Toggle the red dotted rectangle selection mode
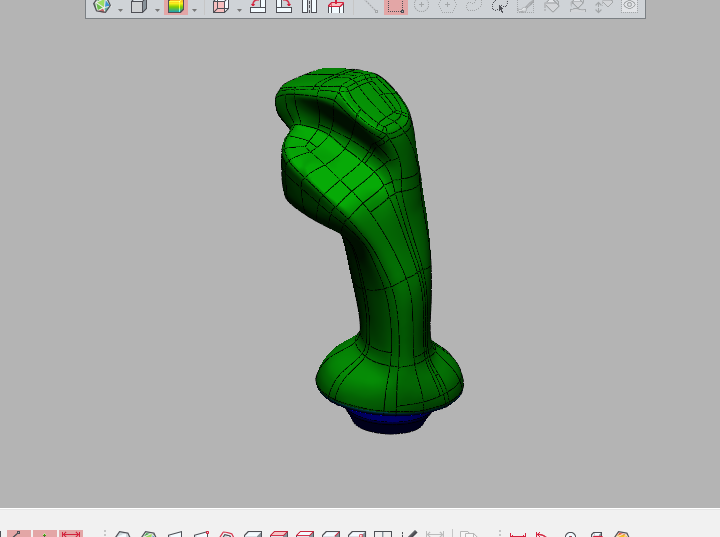The height and width of the screenshot is (537, 720). pos(396,7)
